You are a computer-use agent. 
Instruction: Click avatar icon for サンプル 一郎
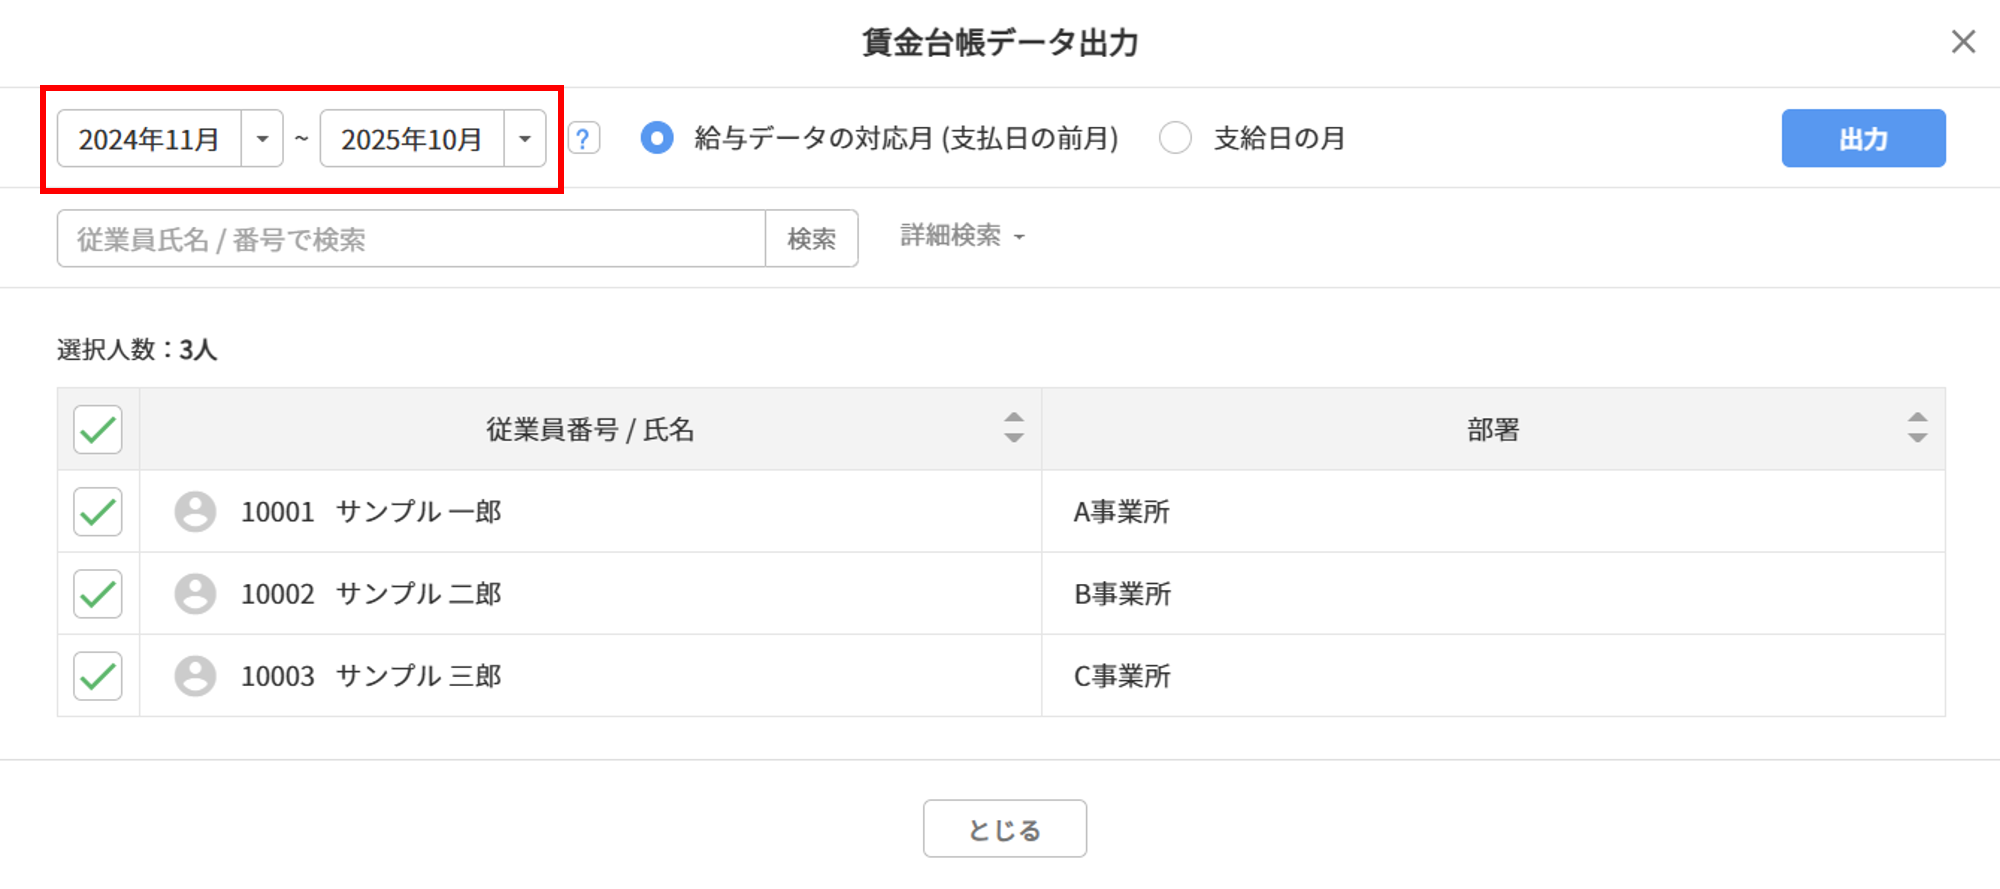coord(195,512)
